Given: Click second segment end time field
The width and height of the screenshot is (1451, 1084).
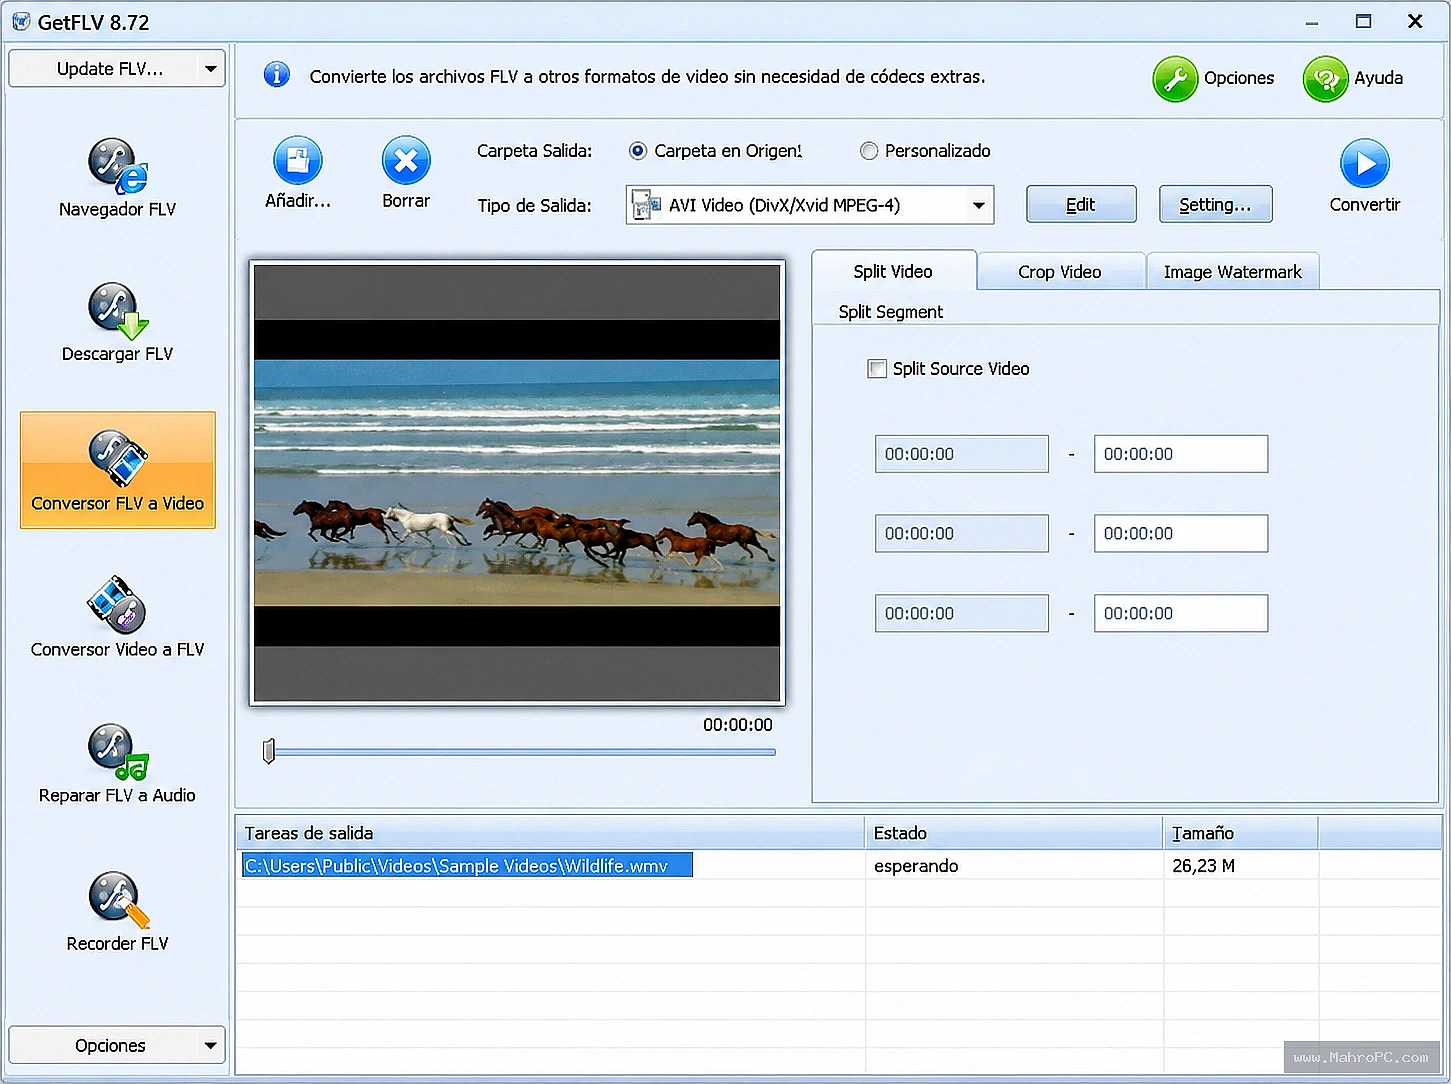Looking at the screenshot, I should click(x=1181, y=534).
